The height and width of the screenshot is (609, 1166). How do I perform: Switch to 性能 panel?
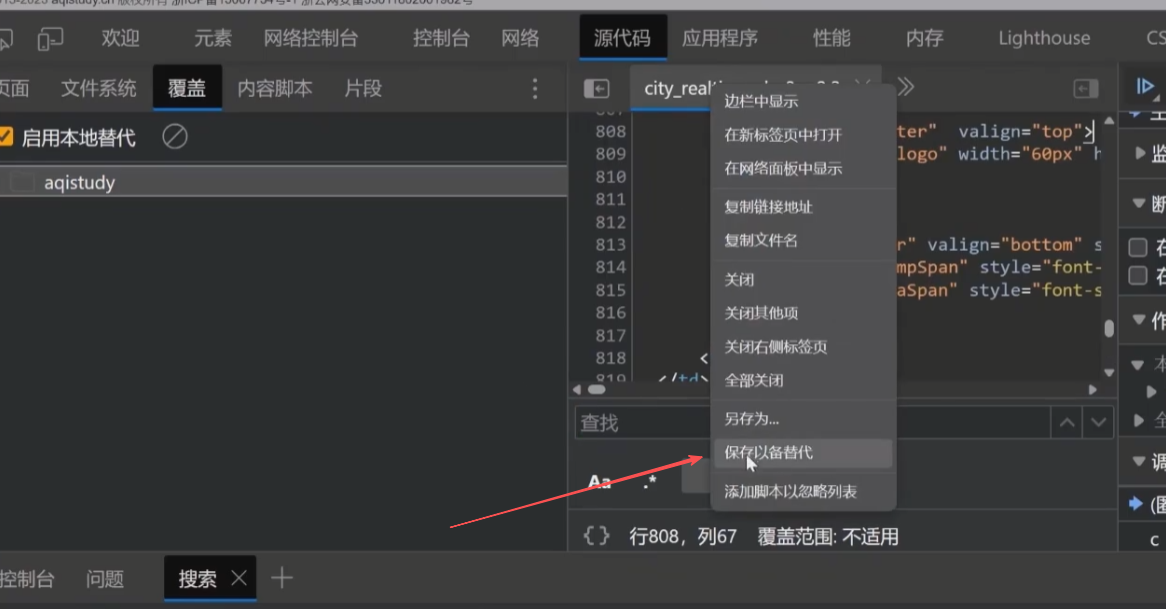click(x=831, y=38)
